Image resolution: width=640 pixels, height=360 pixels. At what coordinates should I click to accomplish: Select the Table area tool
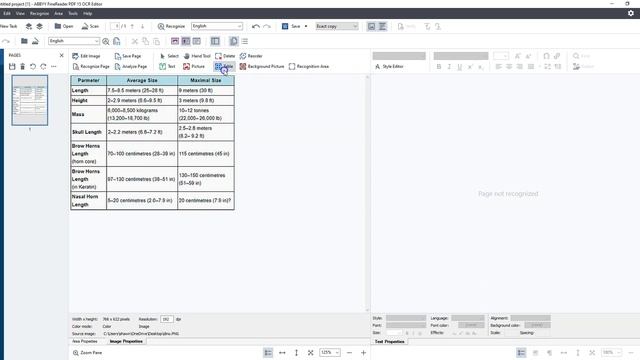click(224, 66)
